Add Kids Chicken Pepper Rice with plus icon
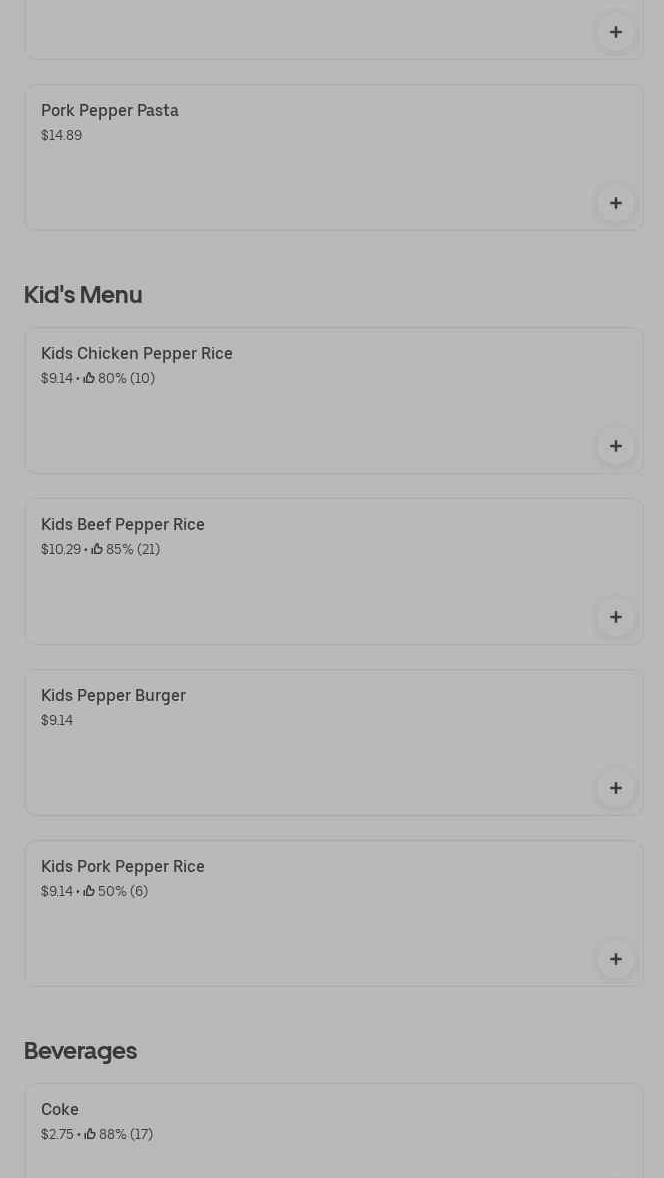This screenshot has height=1178, width=664. (616, 446)
